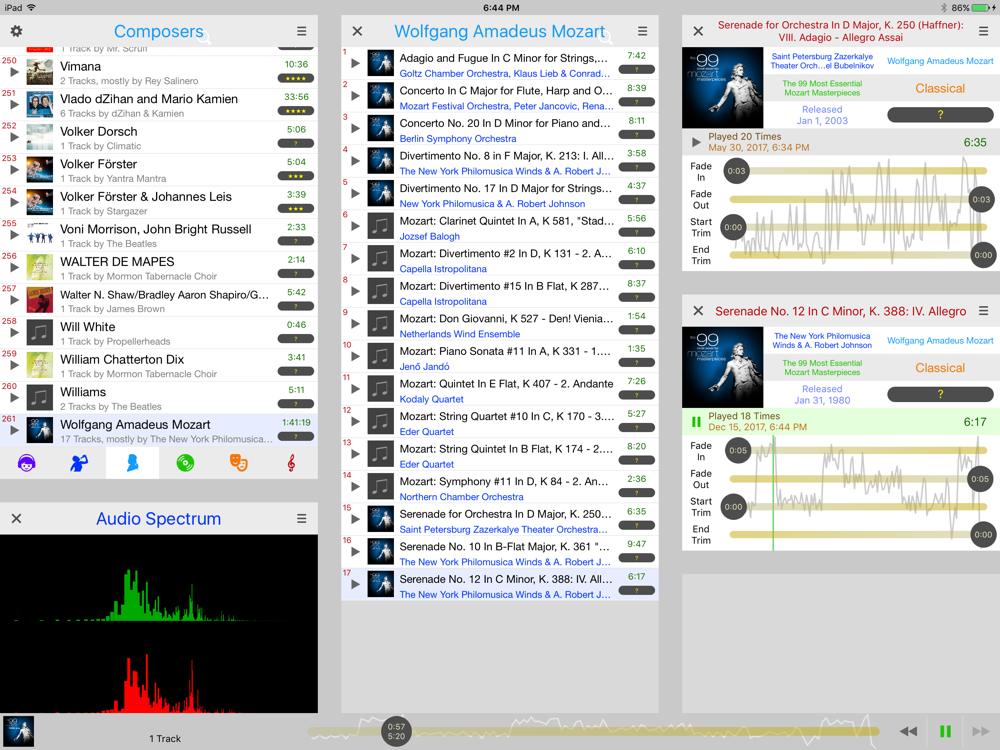Play Mozart: Don Giovanni K 527 track

[355, 323]
